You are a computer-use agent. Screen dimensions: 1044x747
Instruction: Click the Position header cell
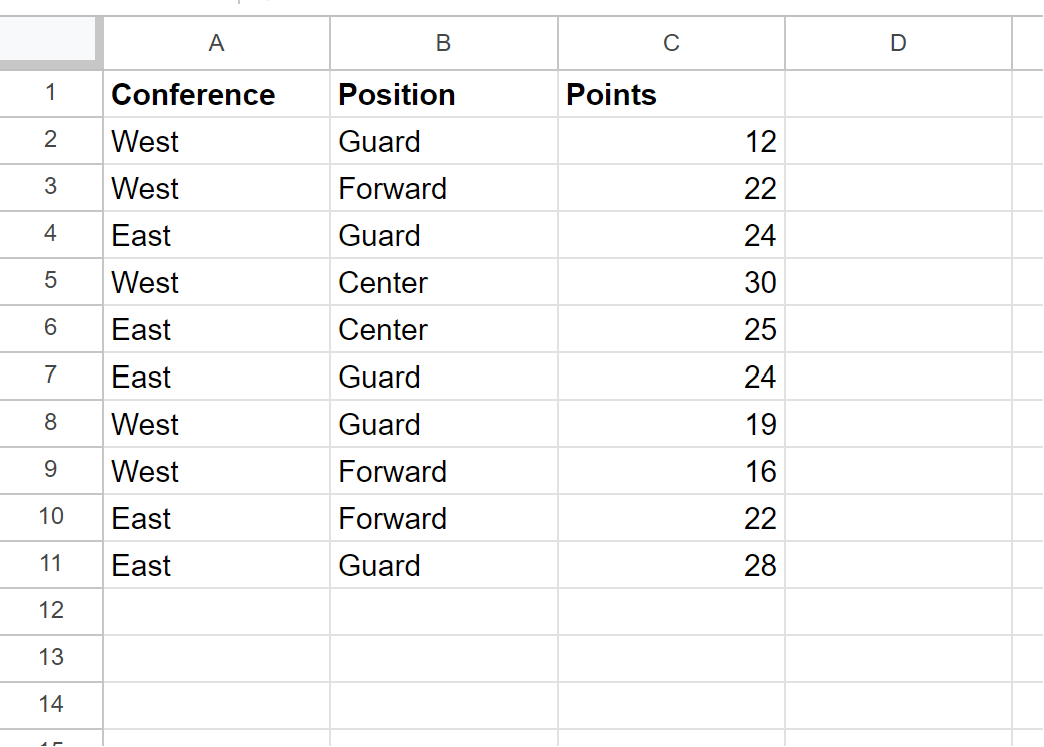(443, 94)
